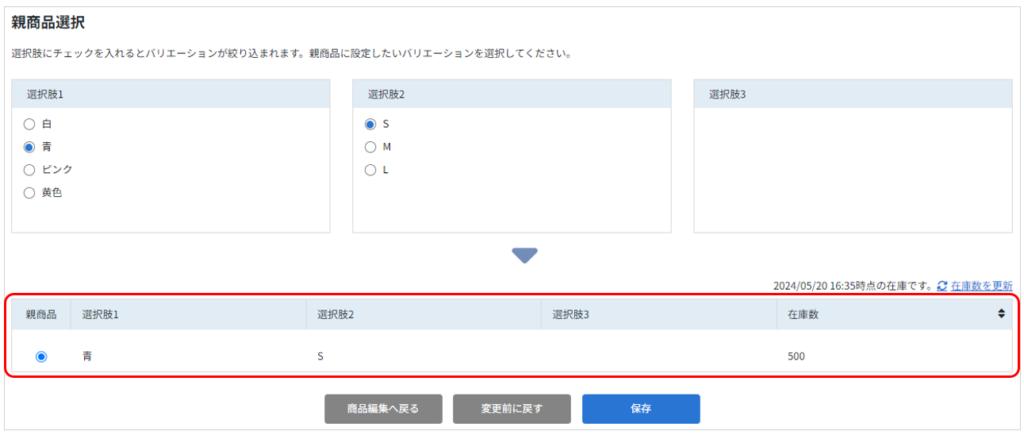Screen dimensions: 1024x435
Task: Select size L in 選択肢2
Action: 370,170
